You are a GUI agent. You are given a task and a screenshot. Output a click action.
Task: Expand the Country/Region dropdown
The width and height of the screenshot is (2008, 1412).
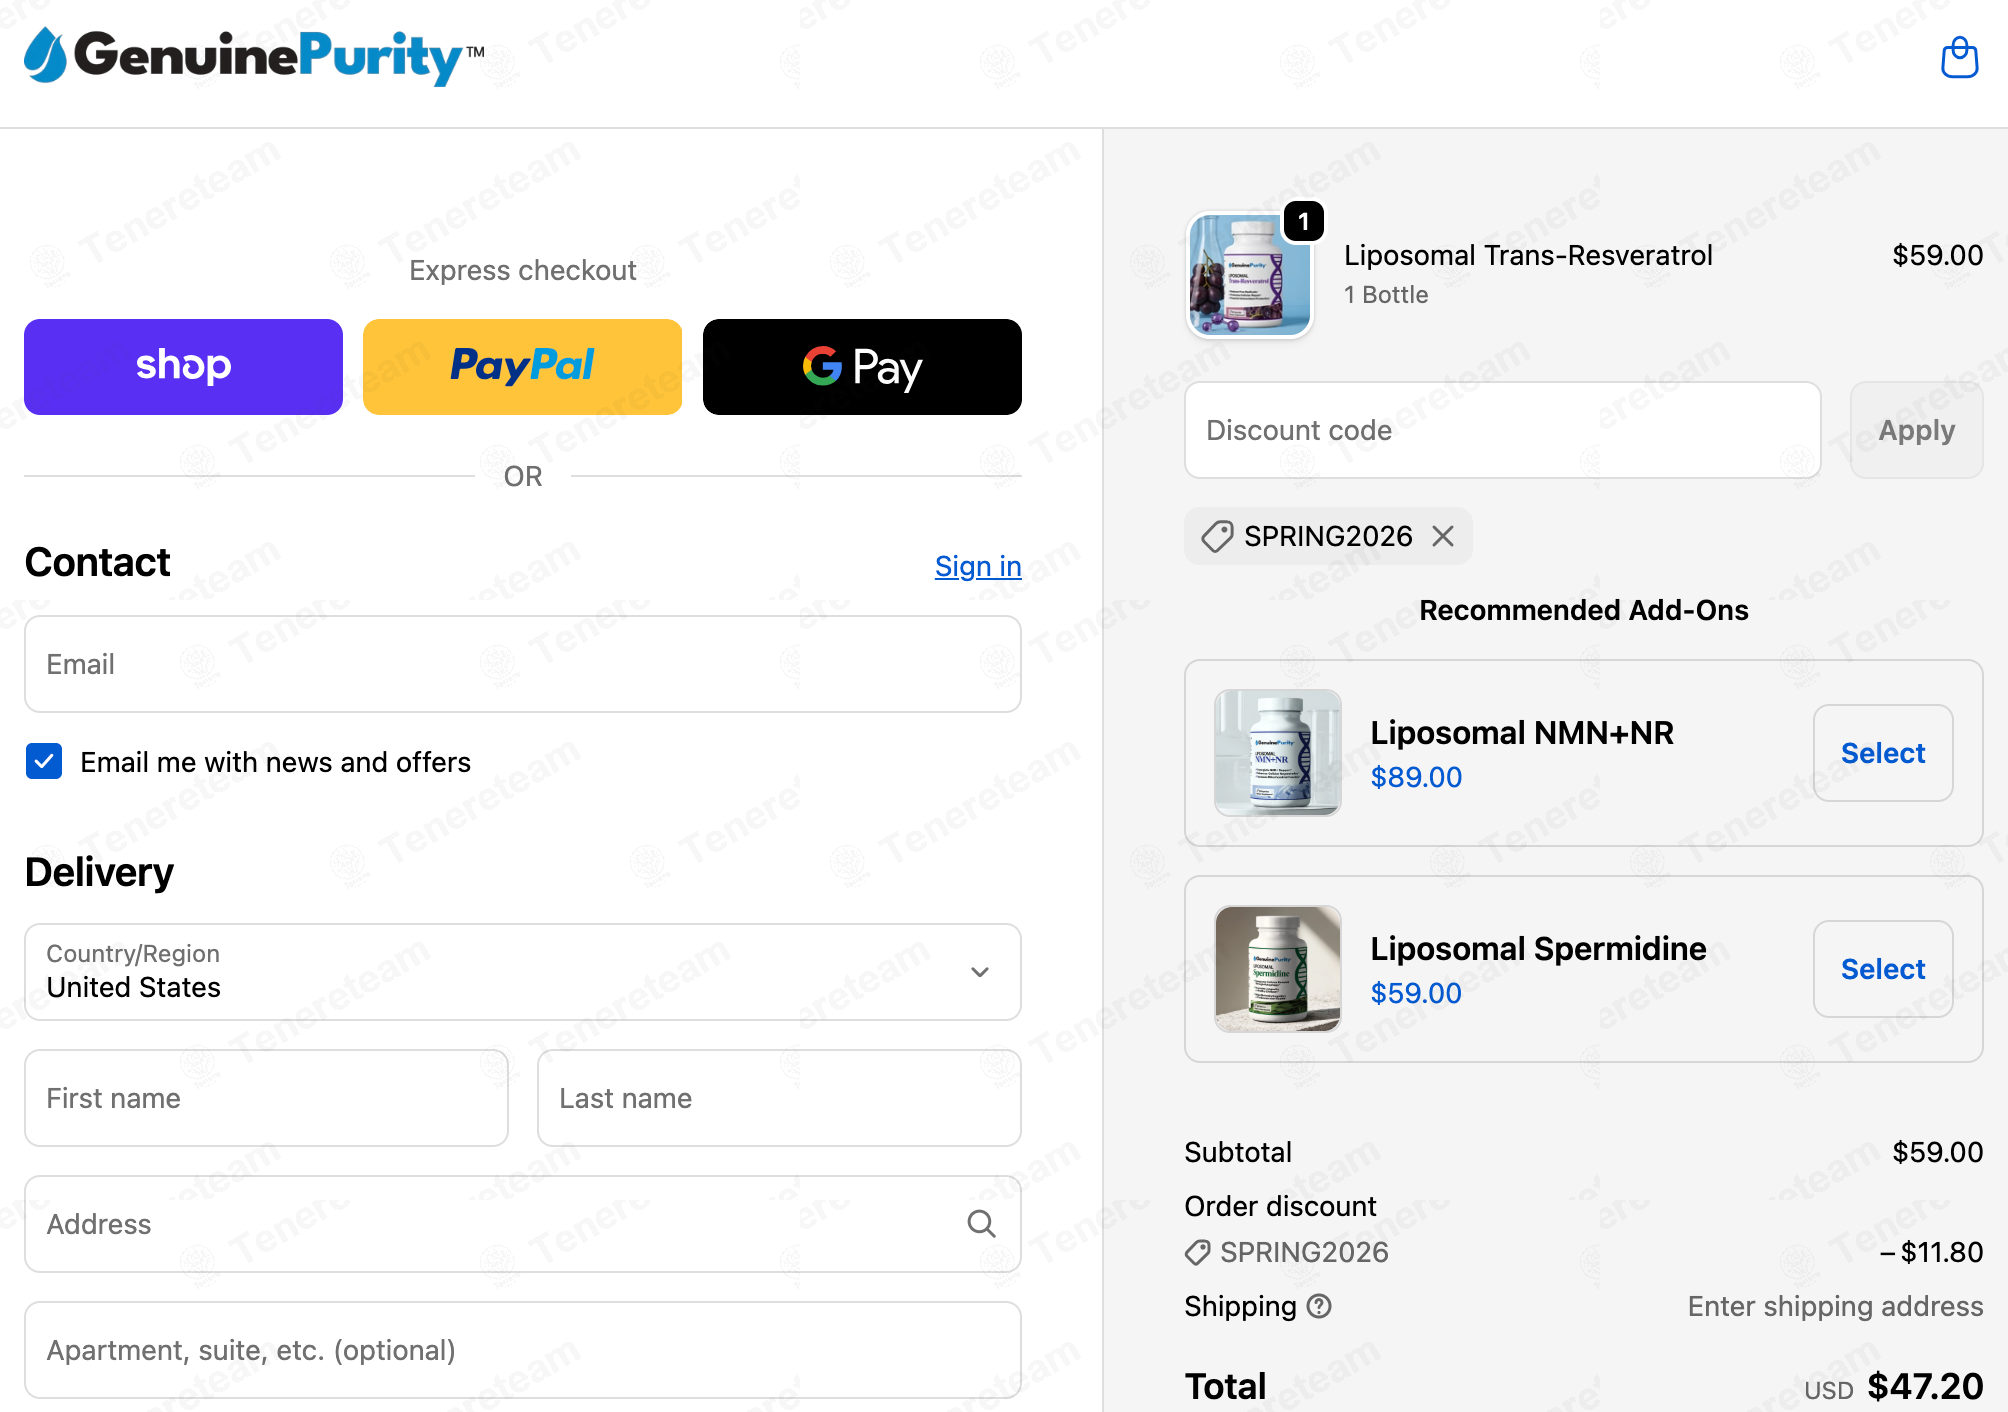click(523, 972)
